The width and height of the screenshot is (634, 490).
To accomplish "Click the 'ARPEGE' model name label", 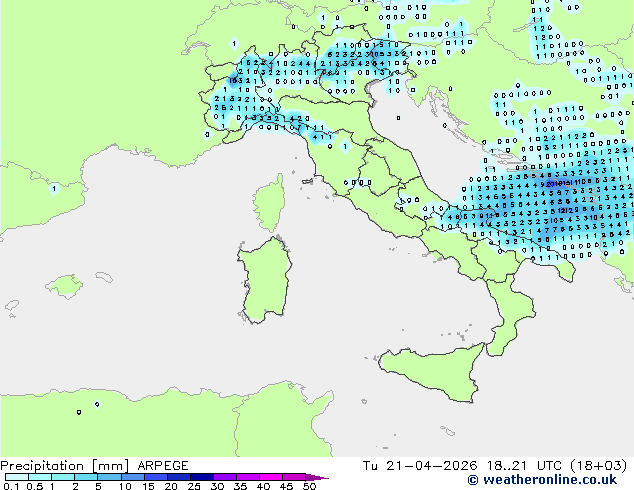I will 163,466.
